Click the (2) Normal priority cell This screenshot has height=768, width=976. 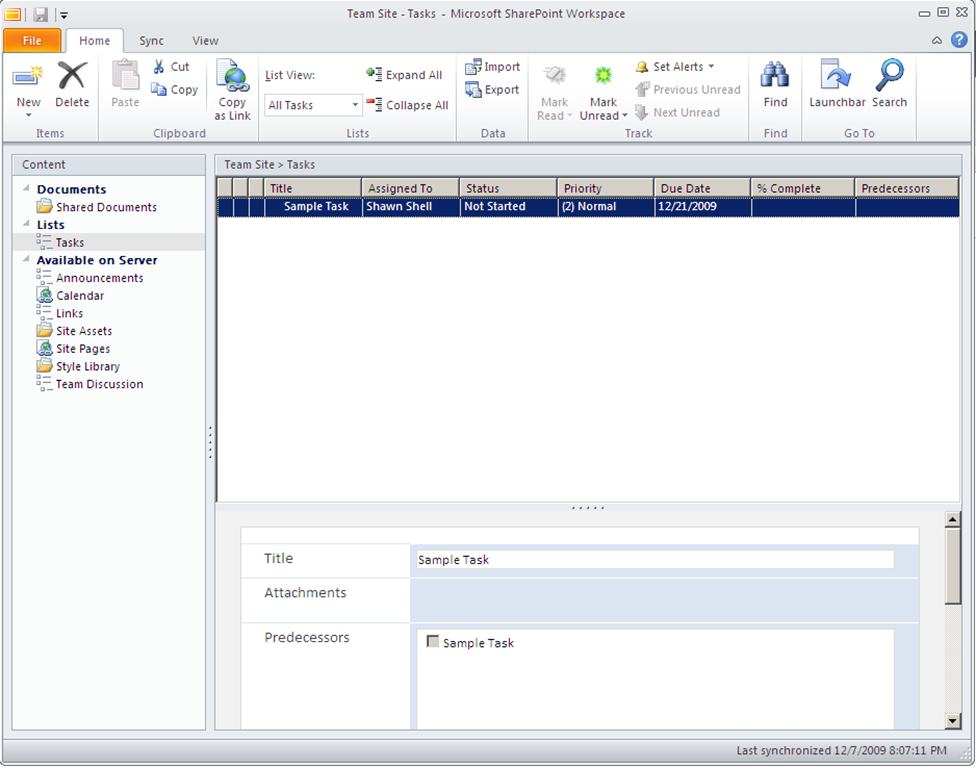[x=606, y=207]
